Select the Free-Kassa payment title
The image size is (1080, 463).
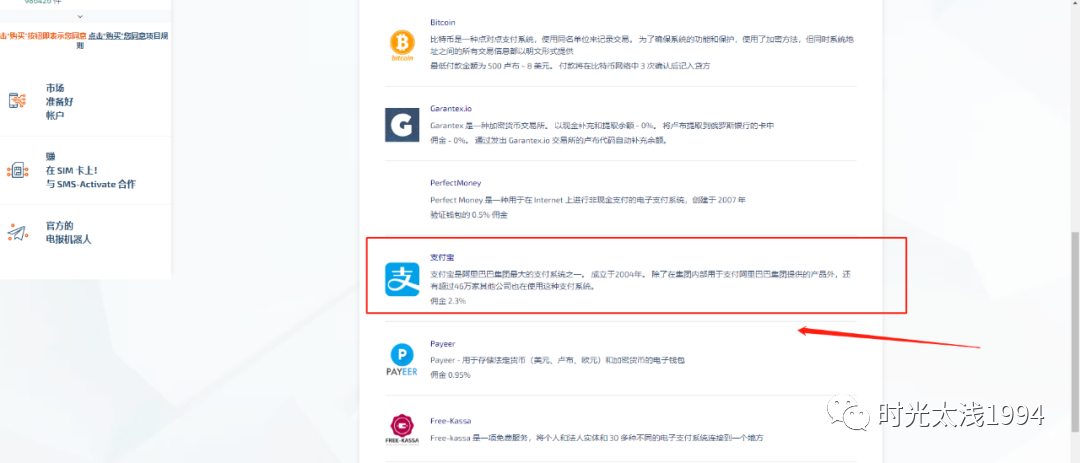pos(450,420)
